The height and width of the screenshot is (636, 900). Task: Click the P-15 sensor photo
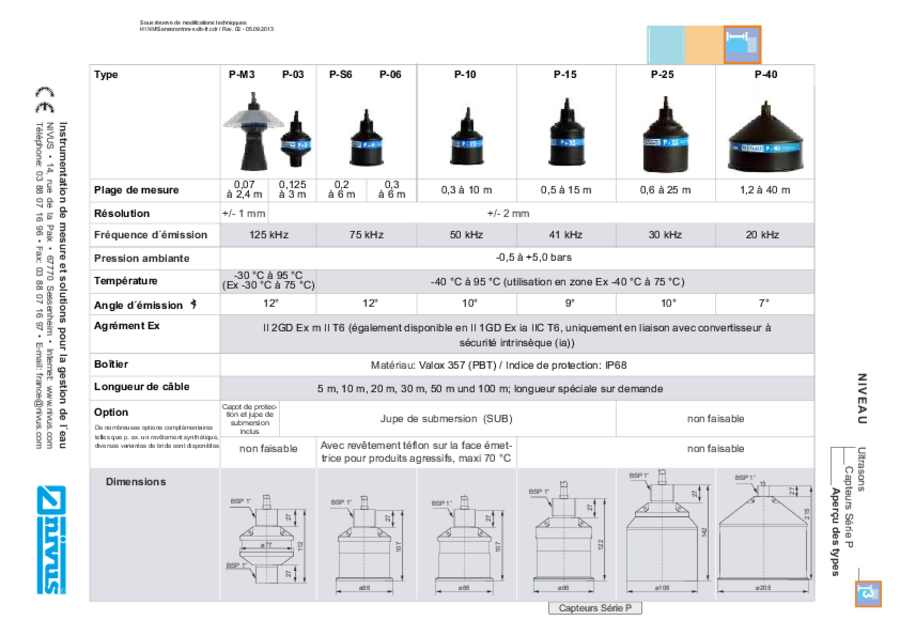click(566, 132)
